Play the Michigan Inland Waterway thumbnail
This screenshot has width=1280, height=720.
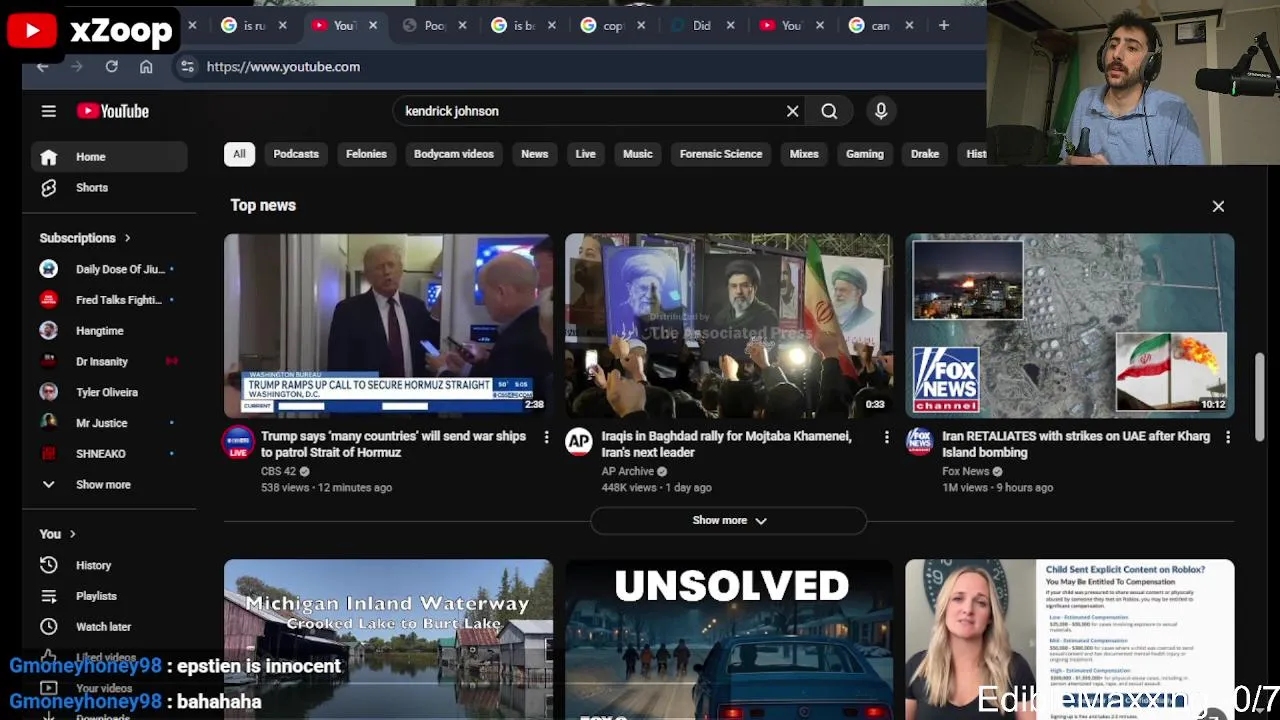(x=388, y=639)
